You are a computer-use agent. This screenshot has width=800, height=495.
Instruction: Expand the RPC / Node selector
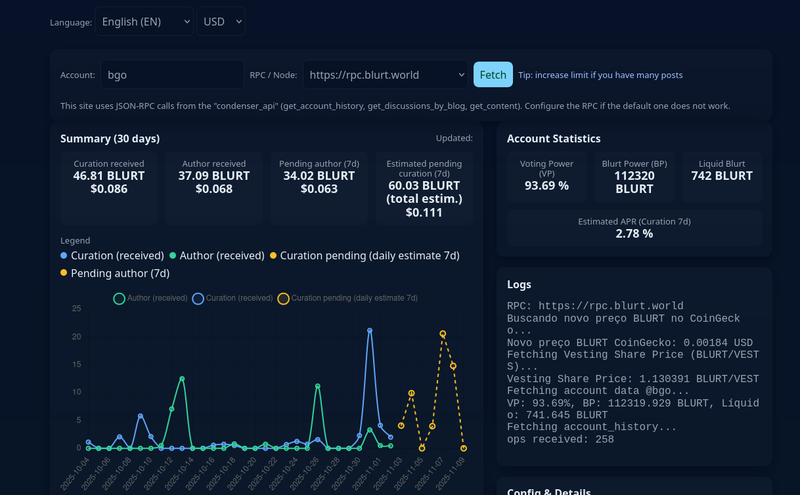[x=385, y=75]
